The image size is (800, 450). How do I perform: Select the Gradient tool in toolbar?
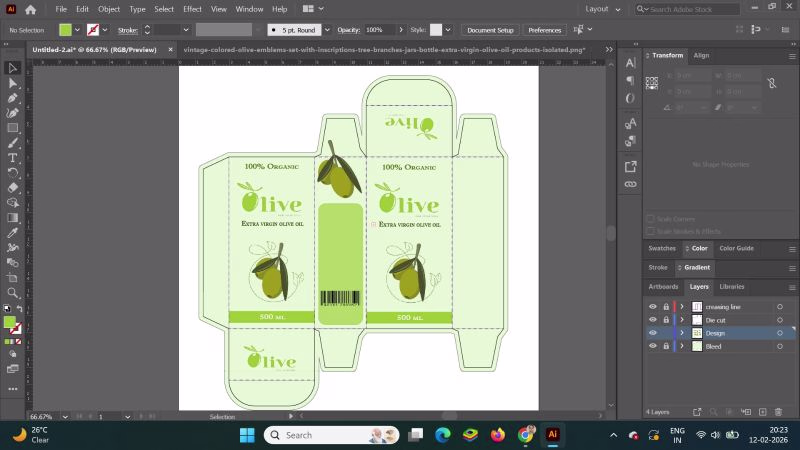[x=13, y=218]
